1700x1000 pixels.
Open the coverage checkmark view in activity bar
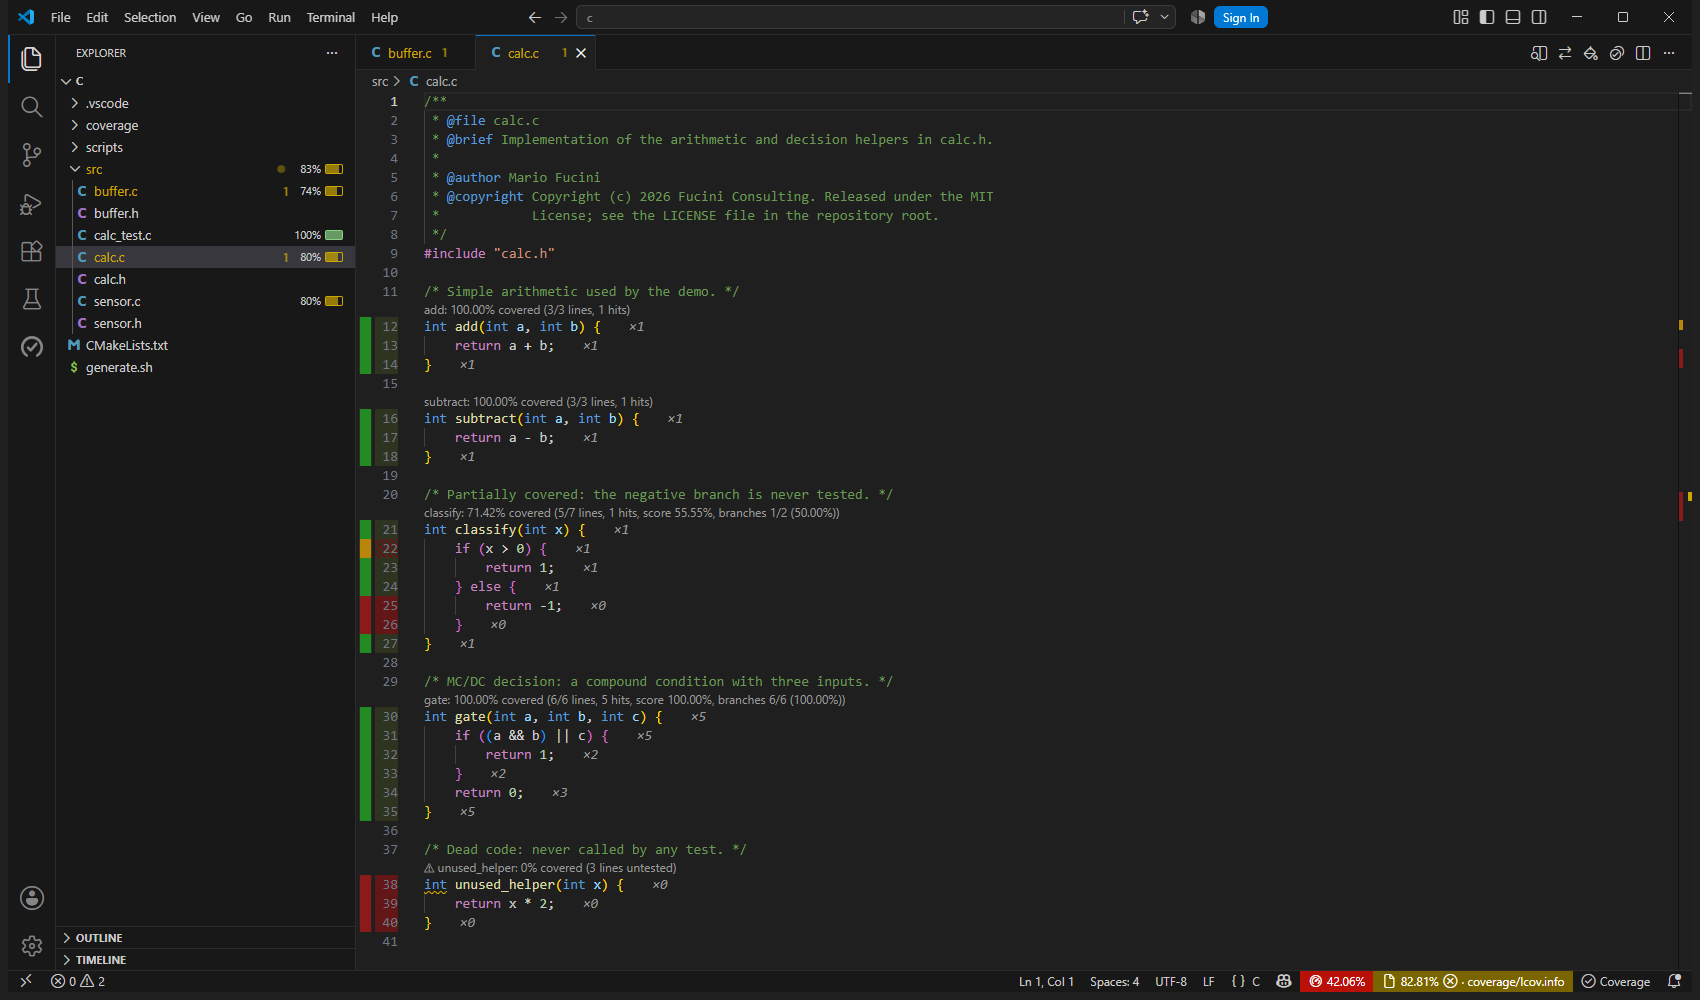coord(32,347)
